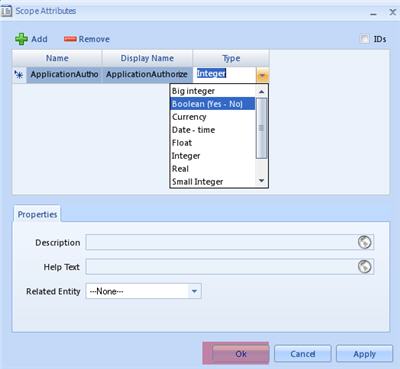Pick Float from the type list
The image size is (400, 369).
[213, 143]
